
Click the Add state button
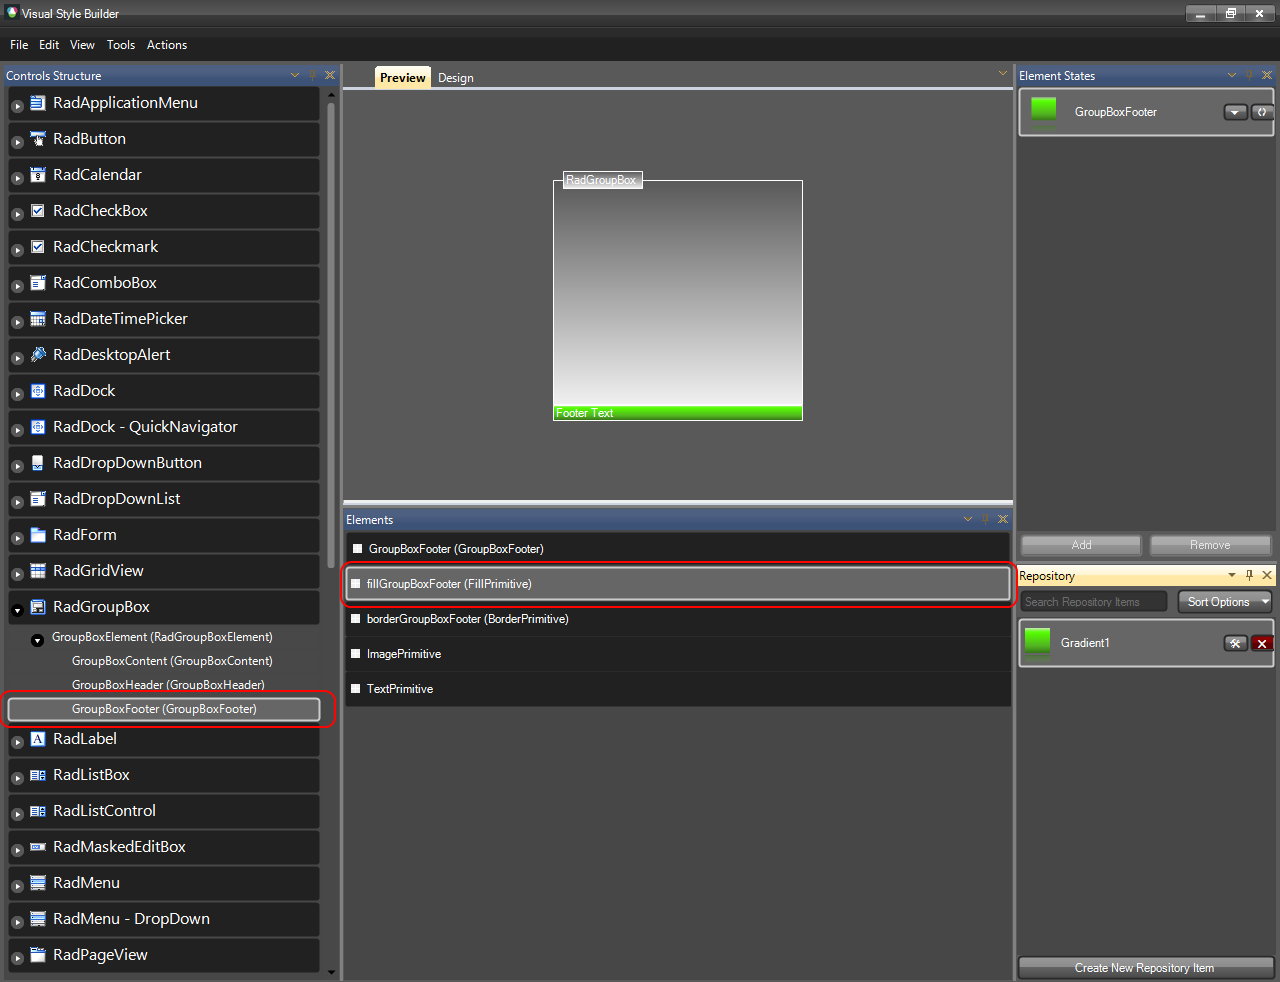1081,545
